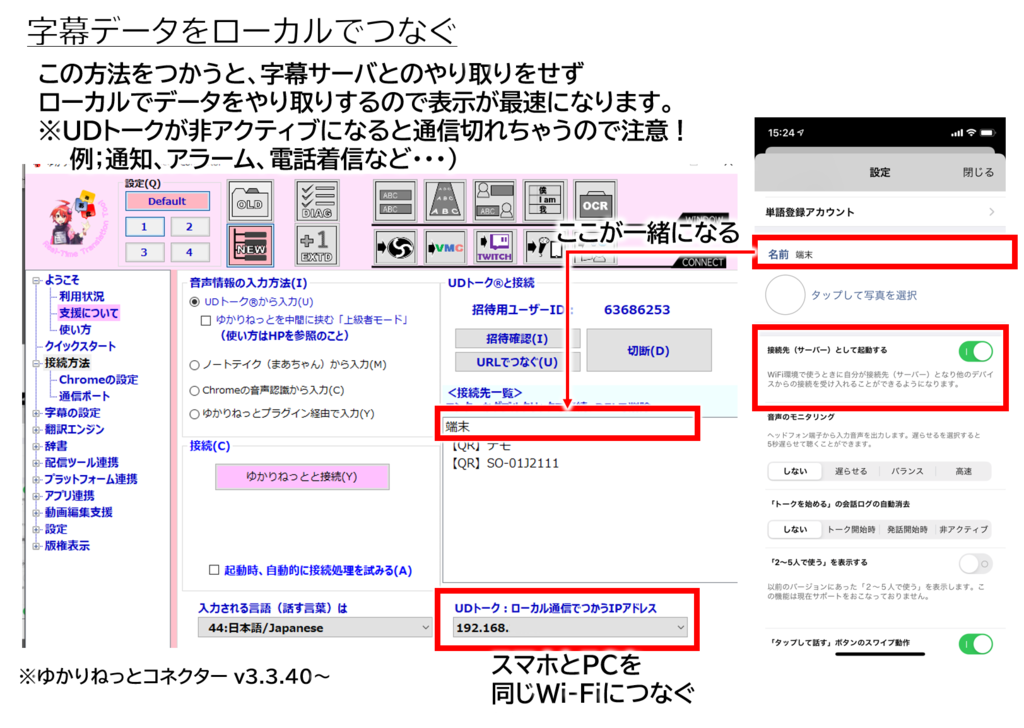Toggle '接続先(サーバー)として起動する' switch
This screenshot has width=1024, height=728.
(976, 351)
